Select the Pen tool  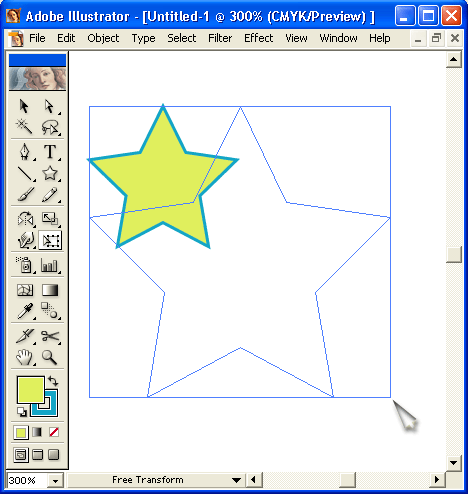25,152
